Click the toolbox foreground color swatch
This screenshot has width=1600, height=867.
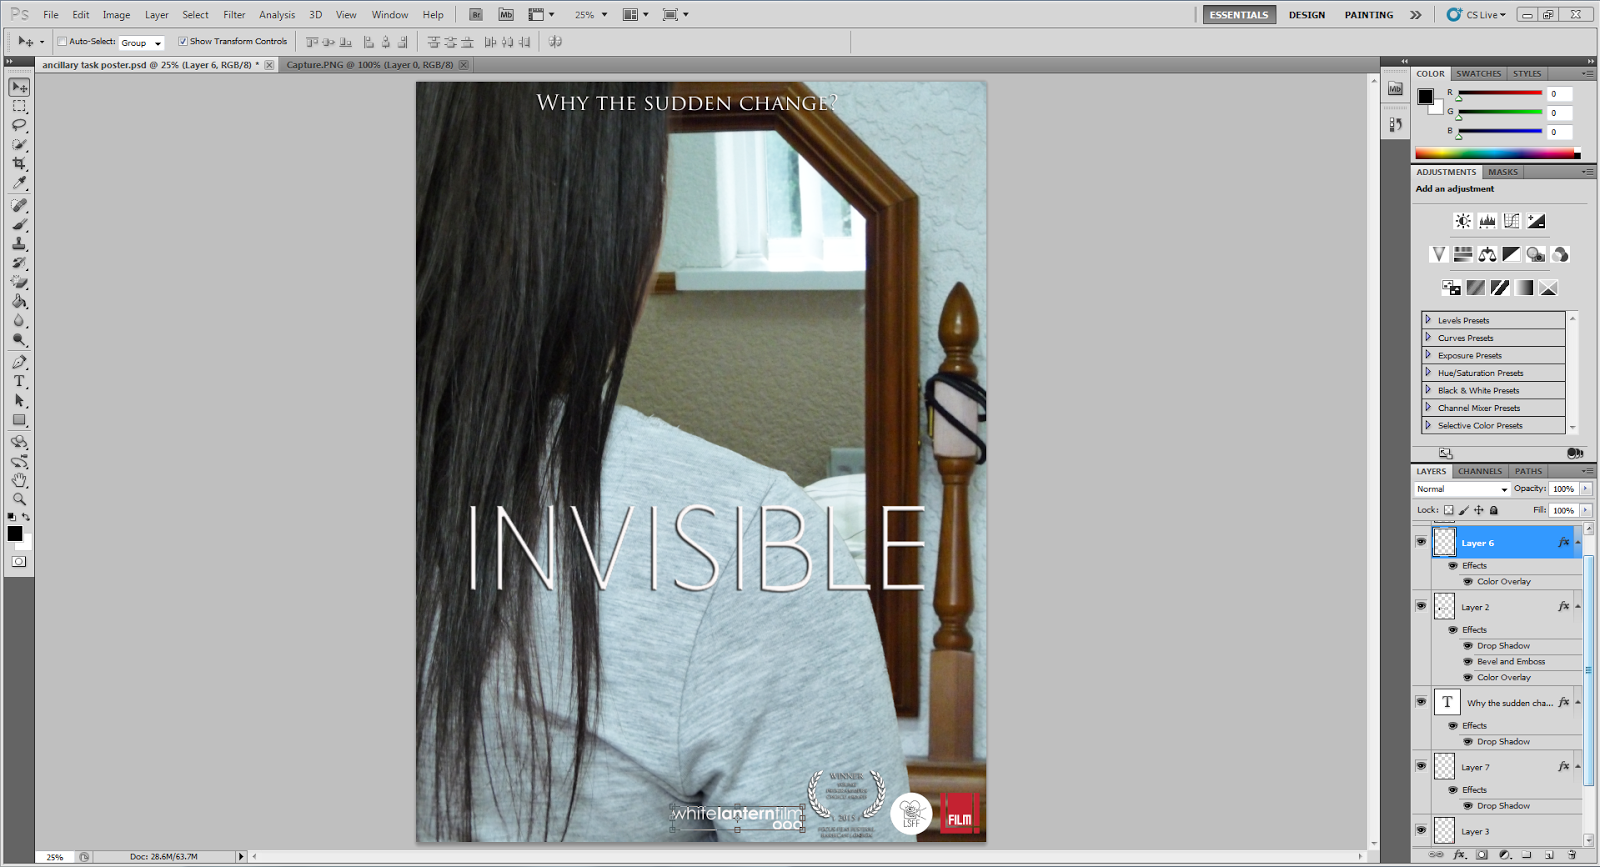point(15,533)
